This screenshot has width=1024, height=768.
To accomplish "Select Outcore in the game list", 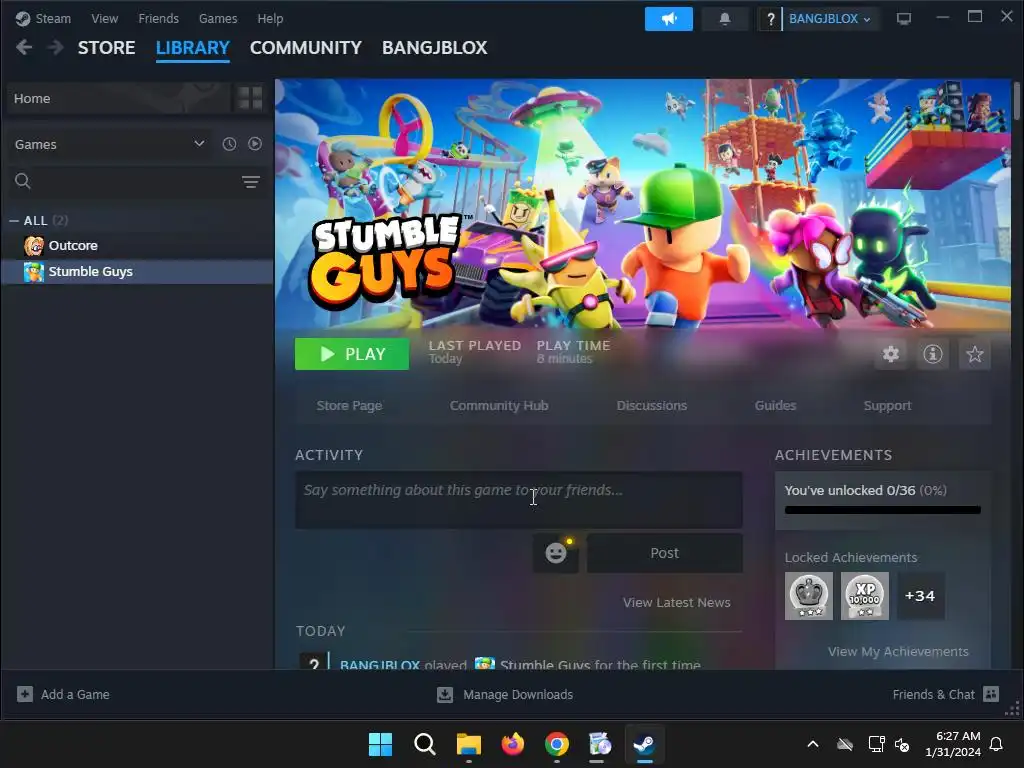I will pos(137,246).
